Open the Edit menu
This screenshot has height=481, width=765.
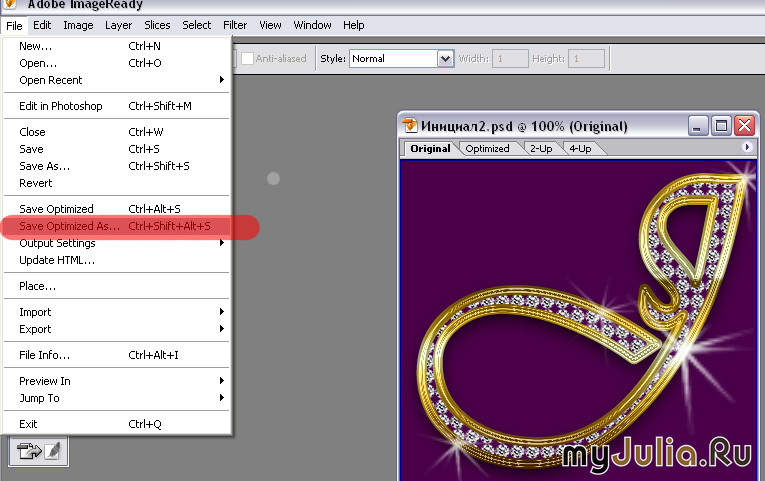click(x=42, y=25)
